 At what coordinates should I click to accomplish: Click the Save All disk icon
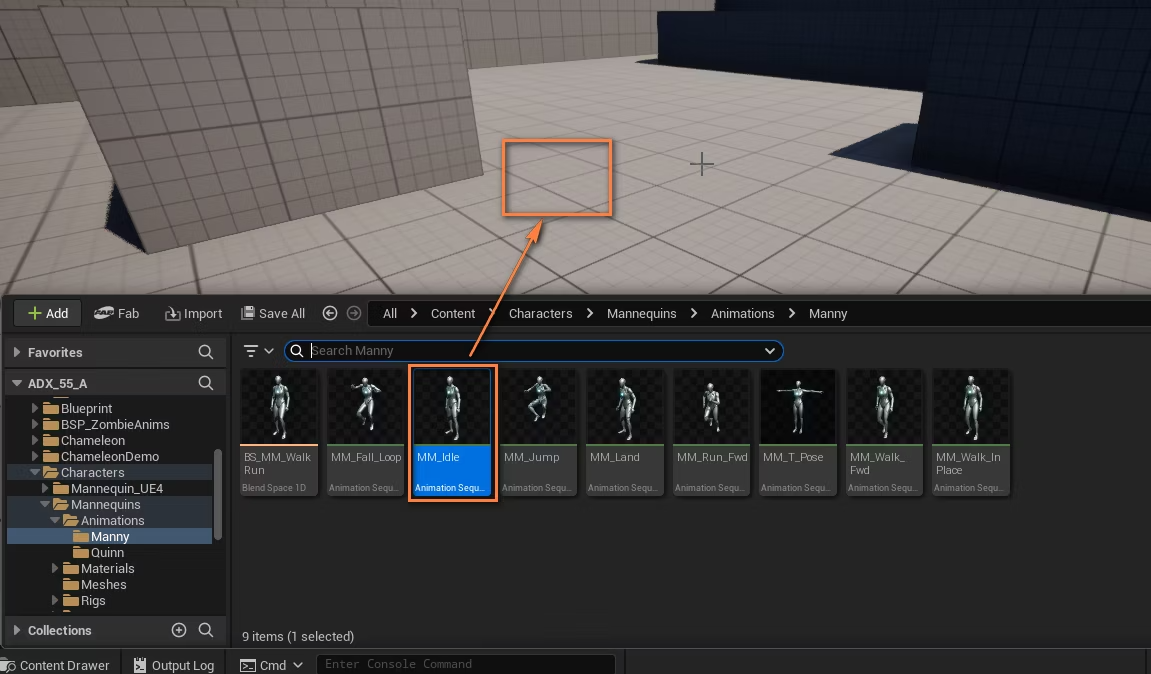(248, 313)
